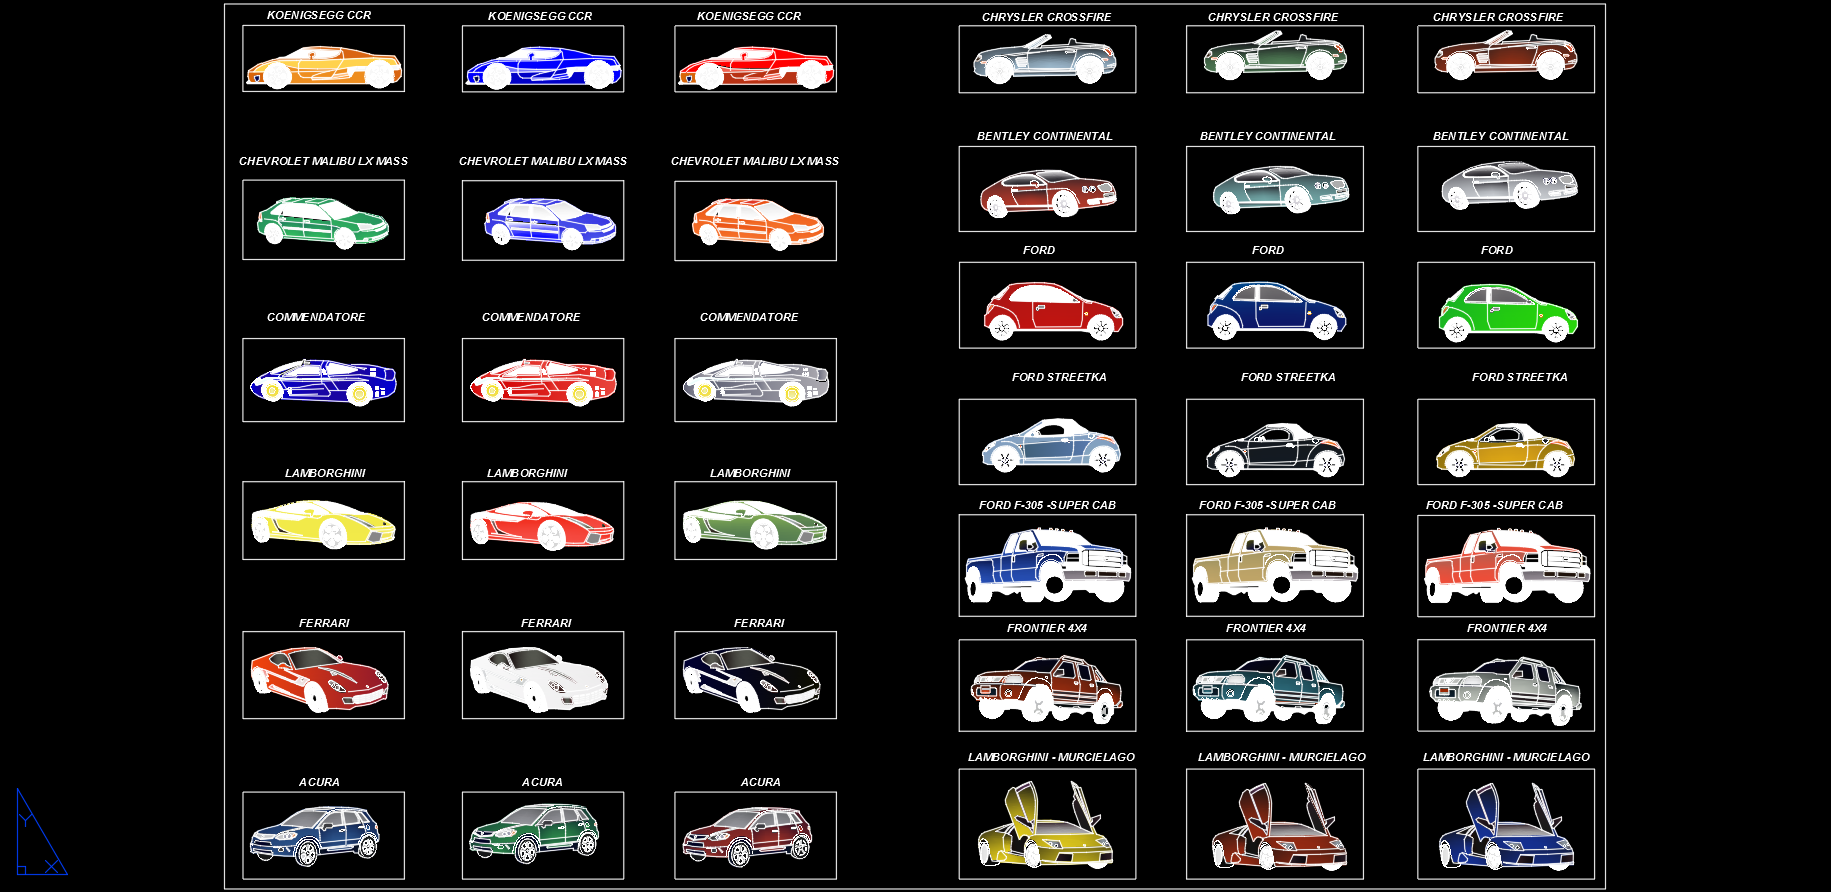Pick the dark red Lamborghini Murcielago
Viewport: 1831px width, 892px height.
pyautogui.click(x=1279, y=827)
